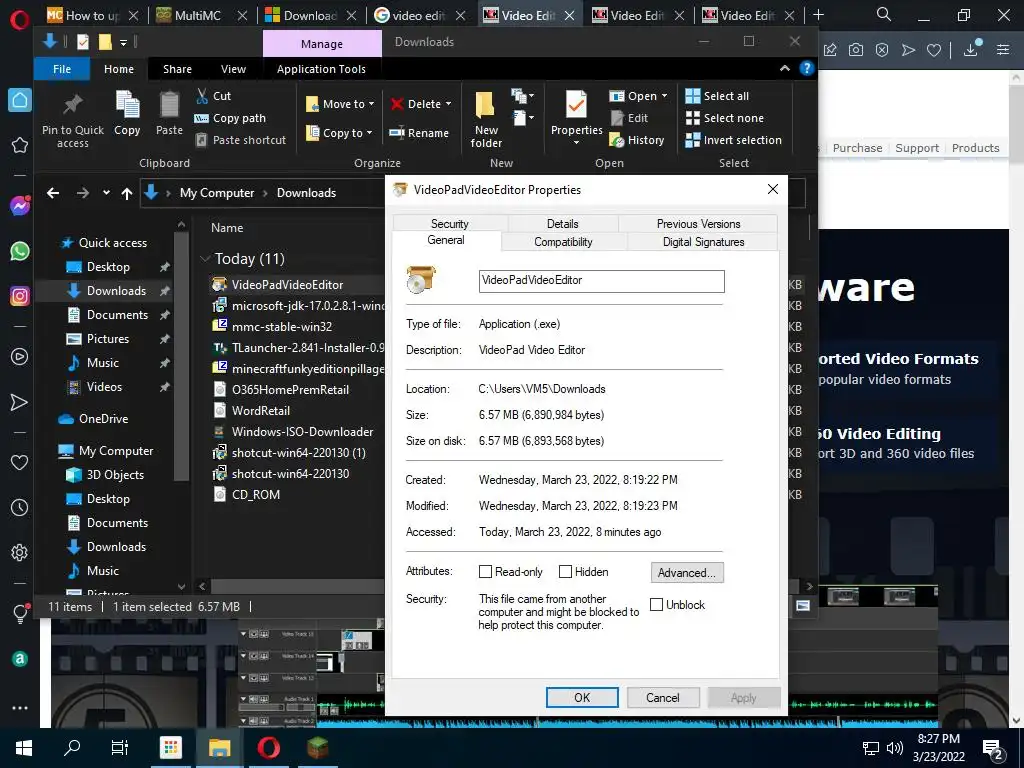Switch to the Compatibility tab
The width and height of the screenshot is (1024, 768).
[x=563, y=242]
